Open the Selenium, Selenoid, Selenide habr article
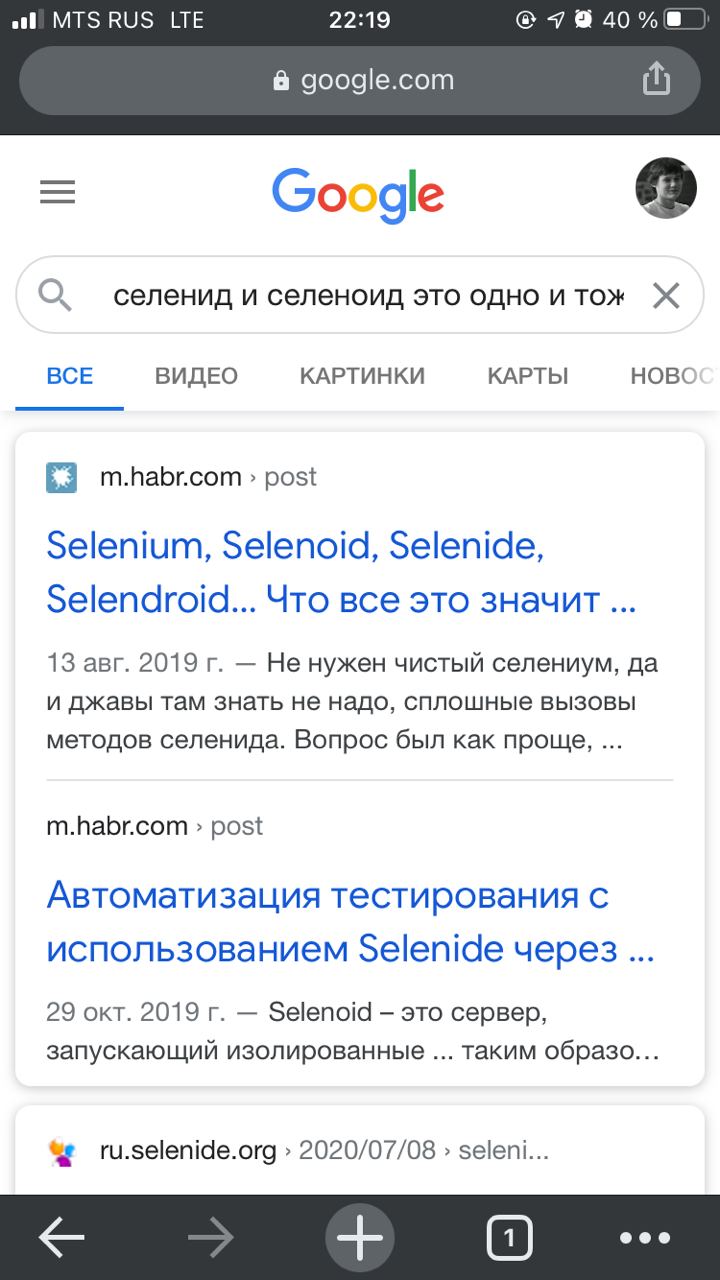 [342, 573]
